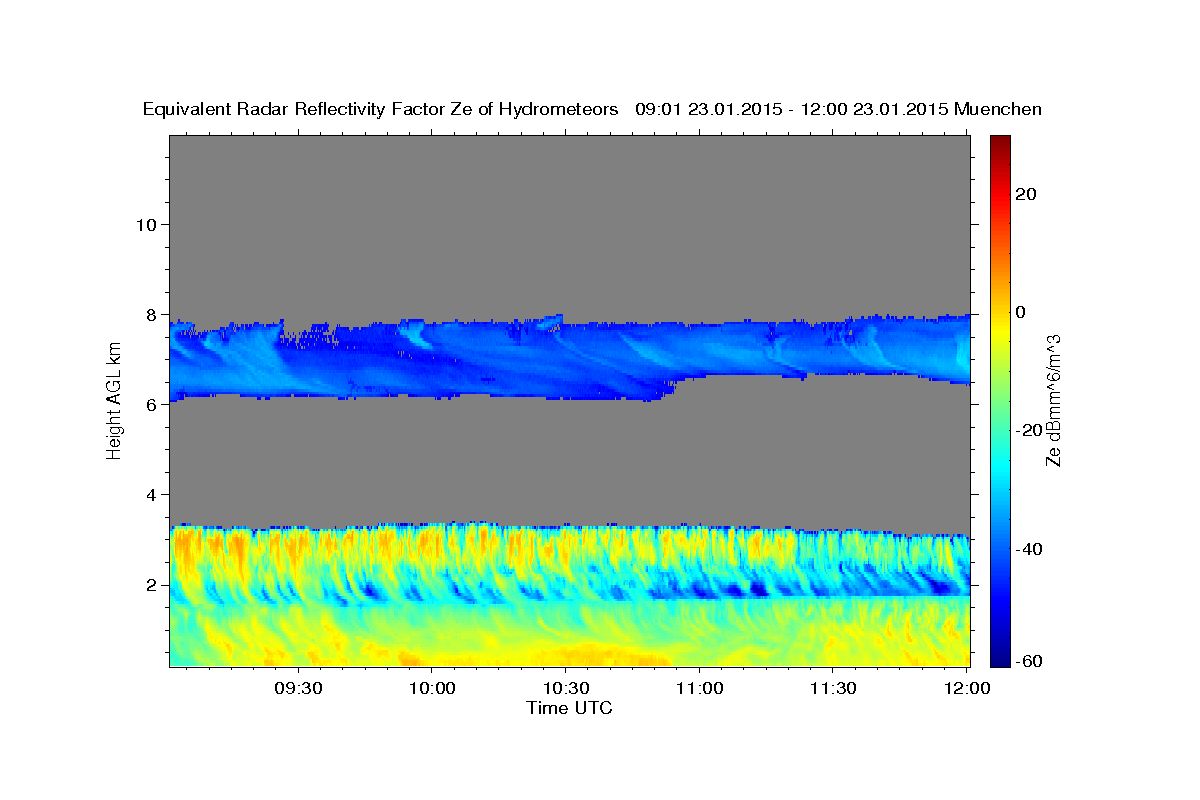The image size is (1200, 800).
Task: Click the '11:00' time axis label
Action: click(x=699, y=689)
